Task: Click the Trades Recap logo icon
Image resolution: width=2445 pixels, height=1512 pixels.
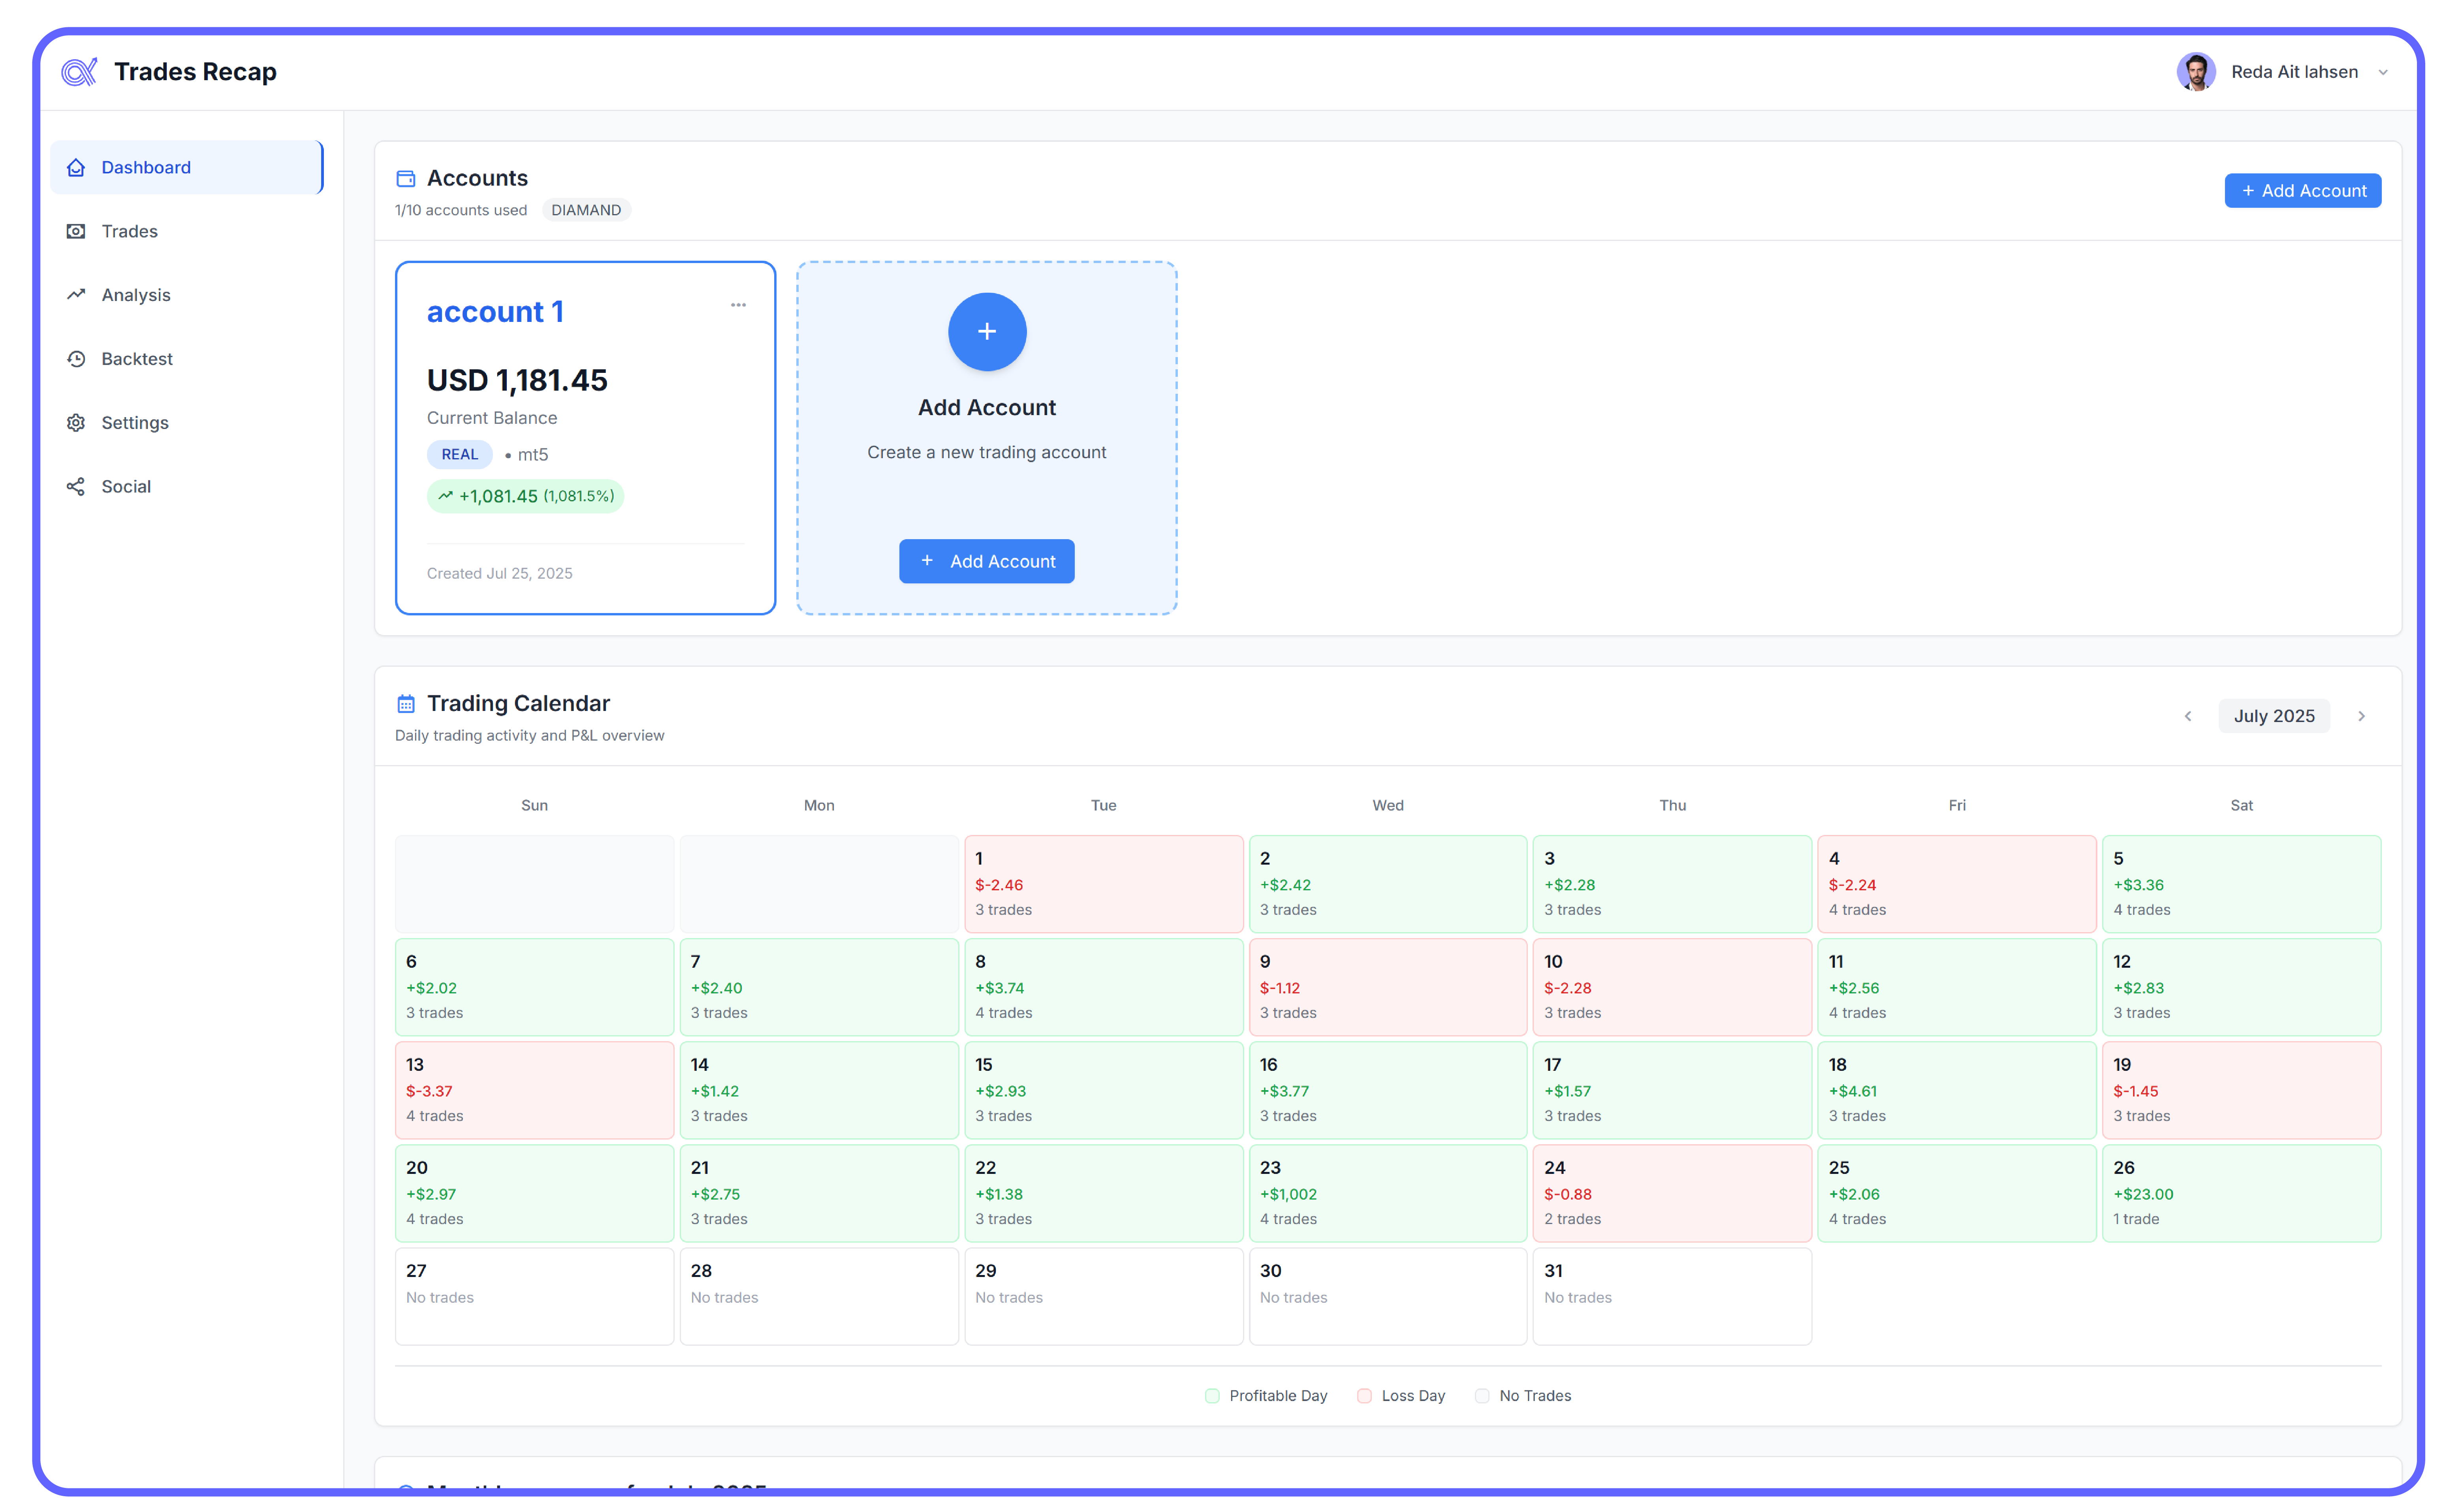Action: click(x=80, y=71)
